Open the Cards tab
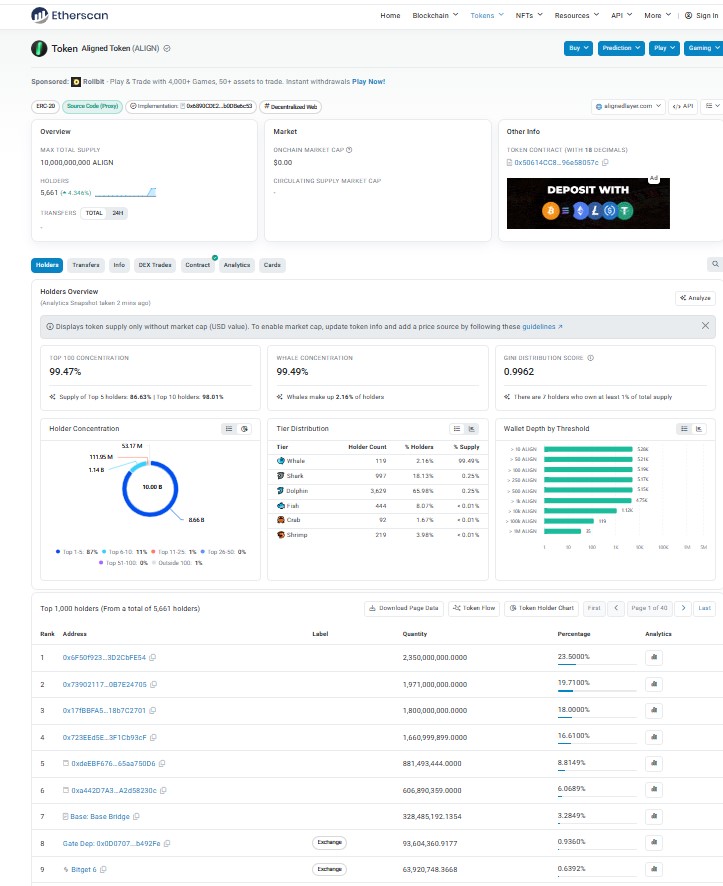Image resolution: width=723 pixels, height=886 pixels. coord(272,265)
